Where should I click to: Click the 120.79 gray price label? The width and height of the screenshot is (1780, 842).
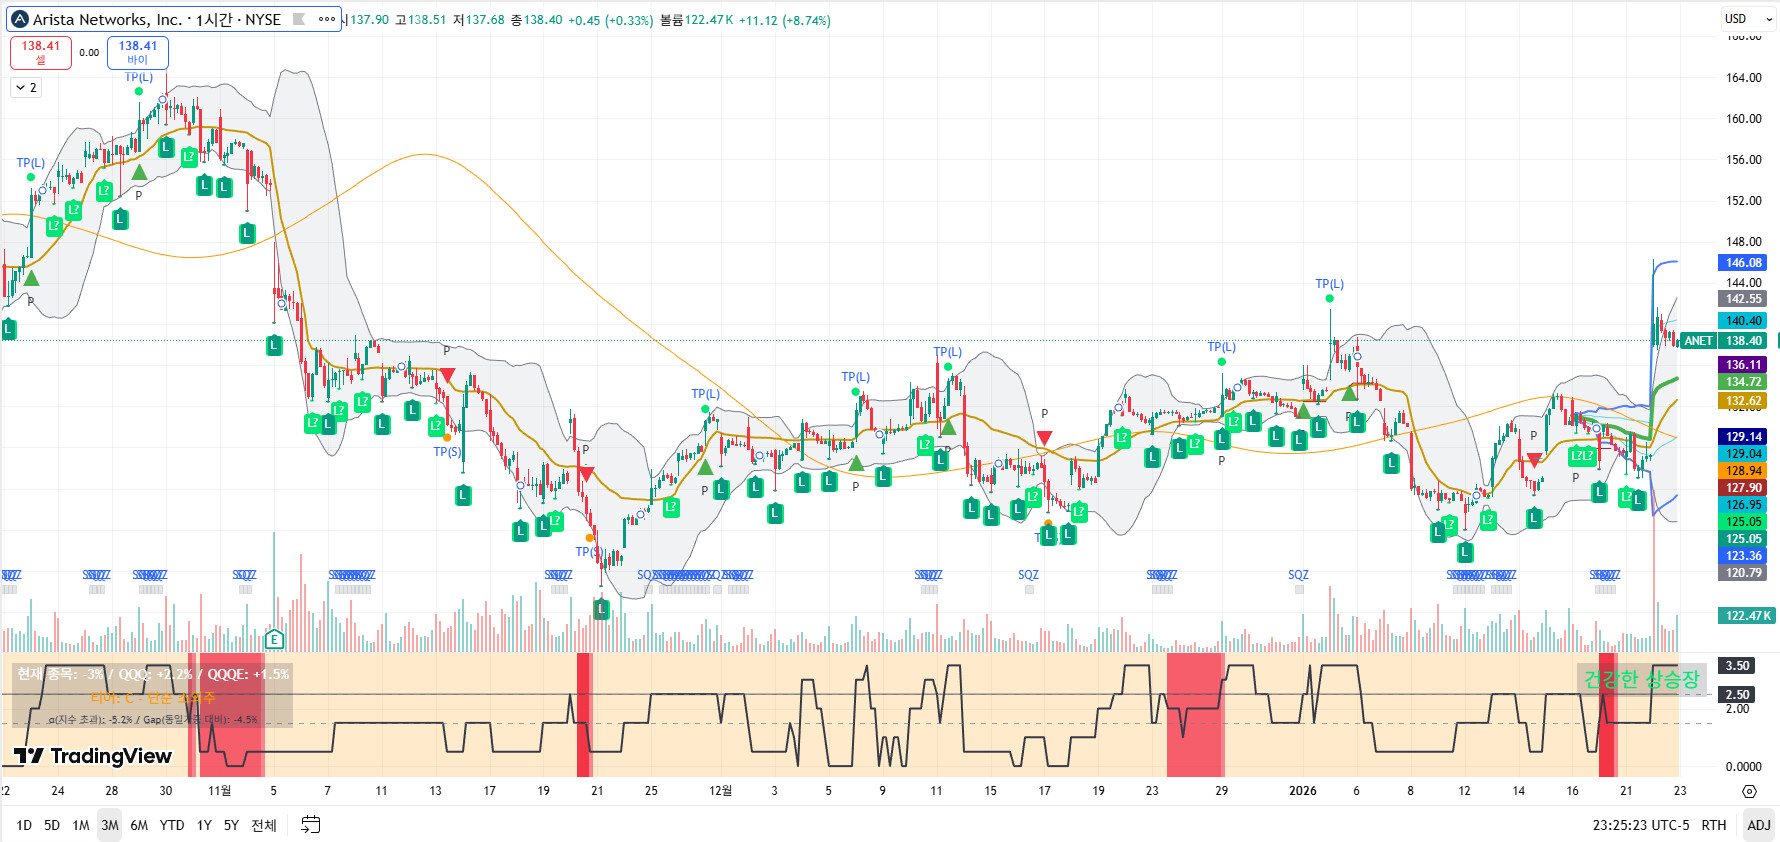point(1743,573)
